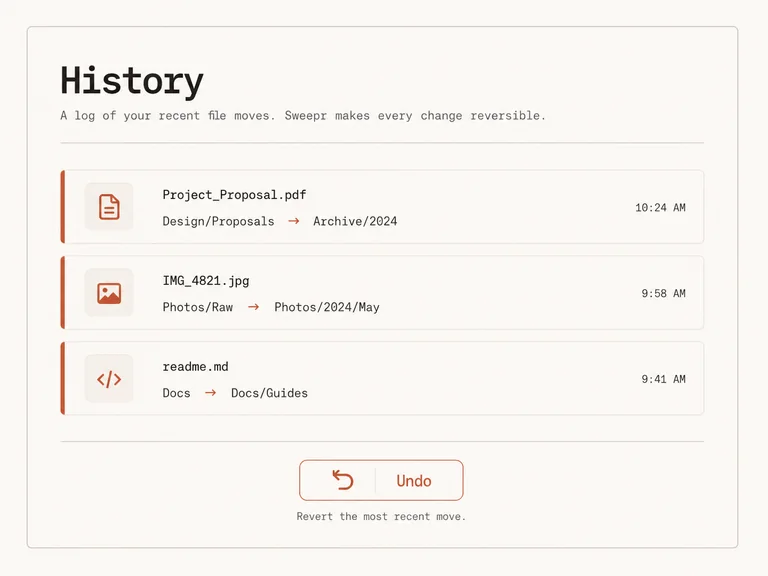Viewport: 768px width, 576px height.
Task: Click the History heading
Action: point(132,81)
